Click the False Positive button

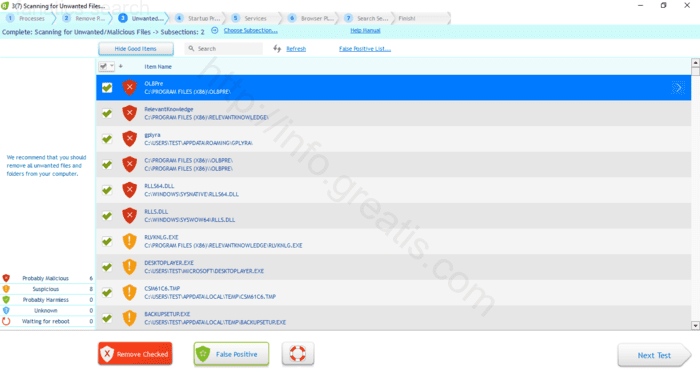(x=231, y=354)
